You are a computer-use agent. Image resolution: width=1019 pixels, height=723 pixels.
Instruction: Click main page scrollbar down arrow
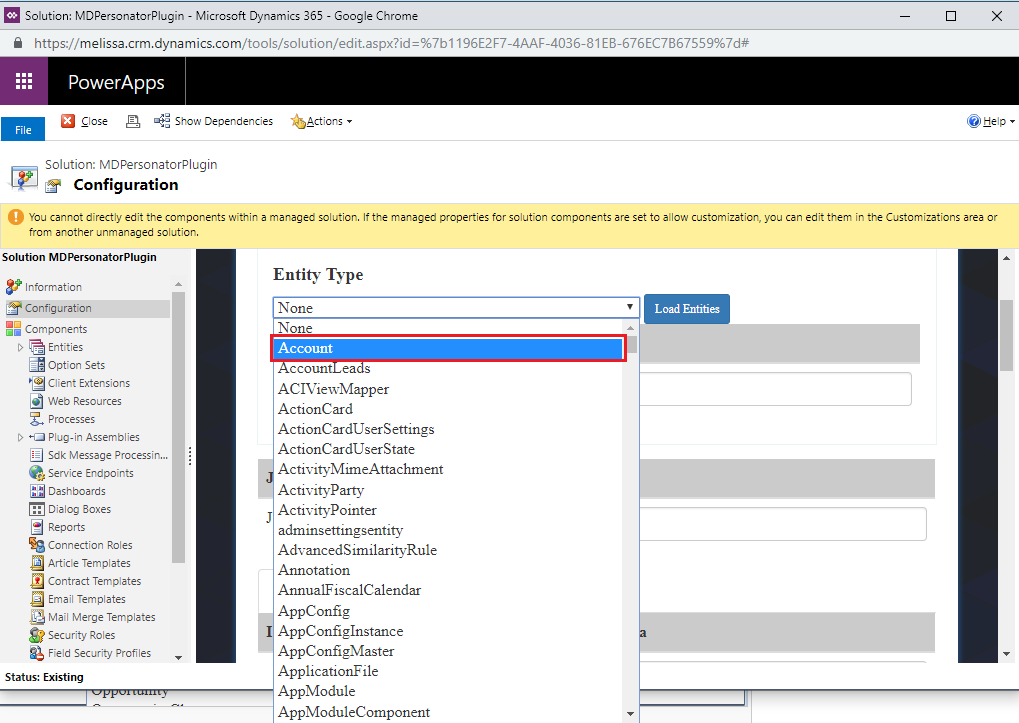click(x=1007, y=653)
